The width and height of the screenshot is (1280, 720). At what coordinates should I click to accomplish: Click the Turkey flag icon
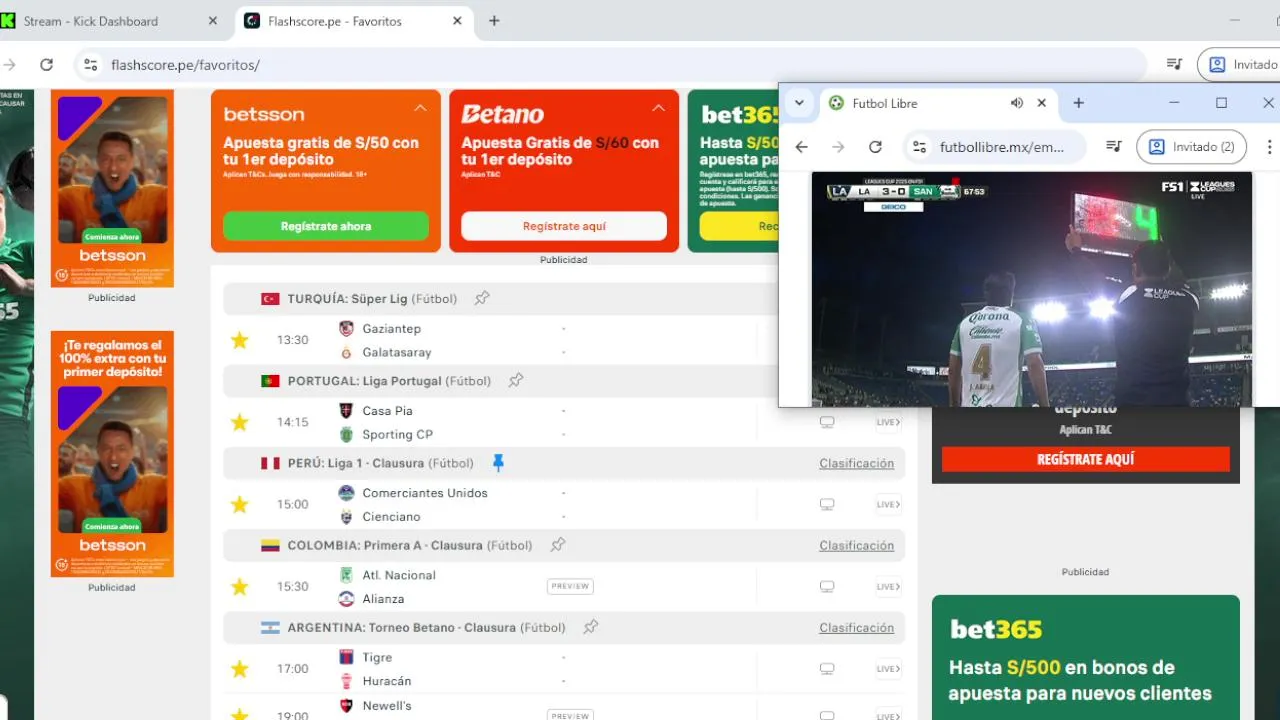tap(270, 298)
